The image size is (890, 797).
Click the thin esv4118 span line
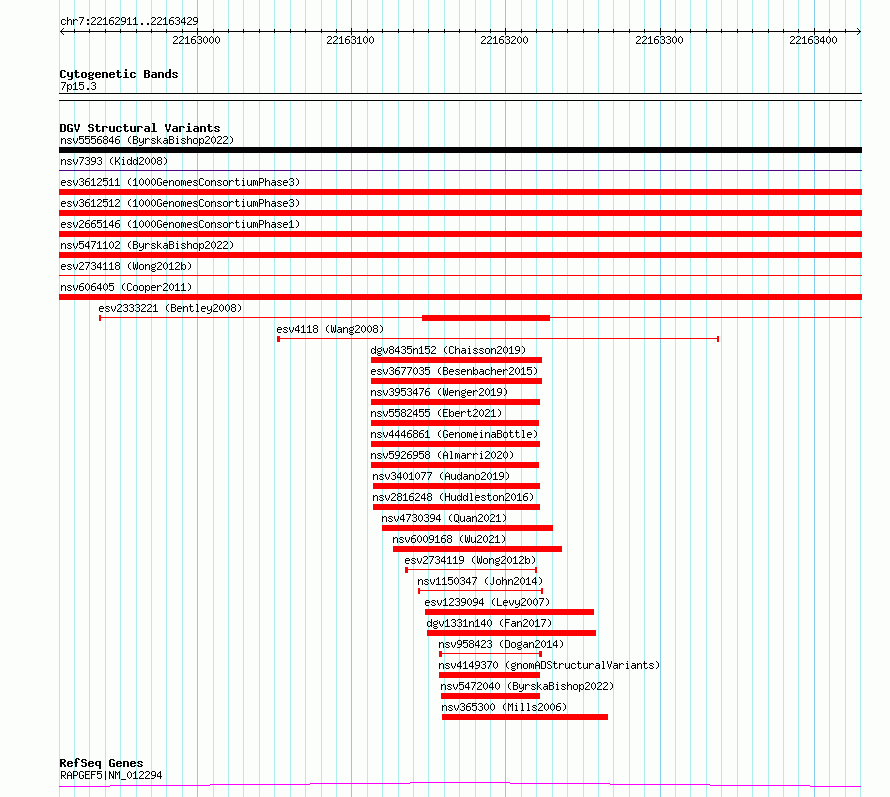click(498, 339)
